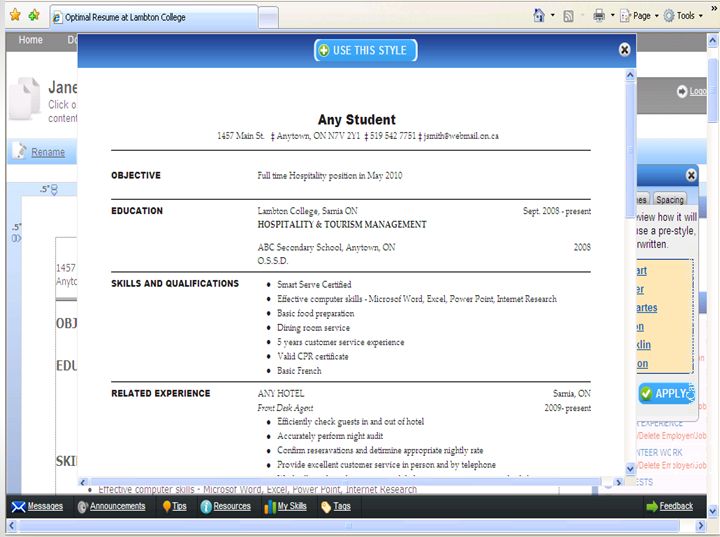720x537 pixels.
Task: Close the style preview dialog
Action: coord(624,50)
